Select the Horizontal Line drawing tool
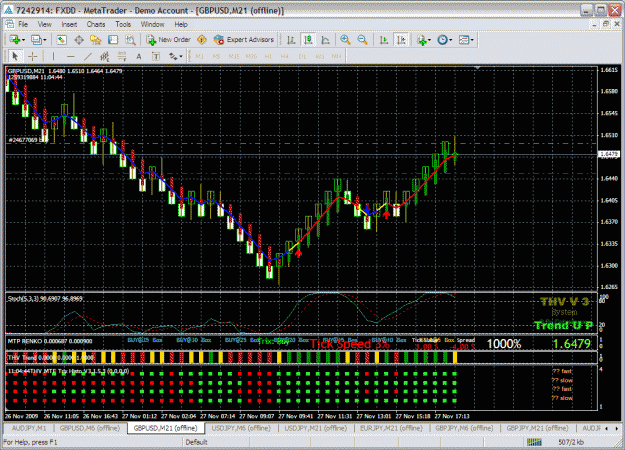The height and width of the screenshot is (450, 625). tap(71, 56)
